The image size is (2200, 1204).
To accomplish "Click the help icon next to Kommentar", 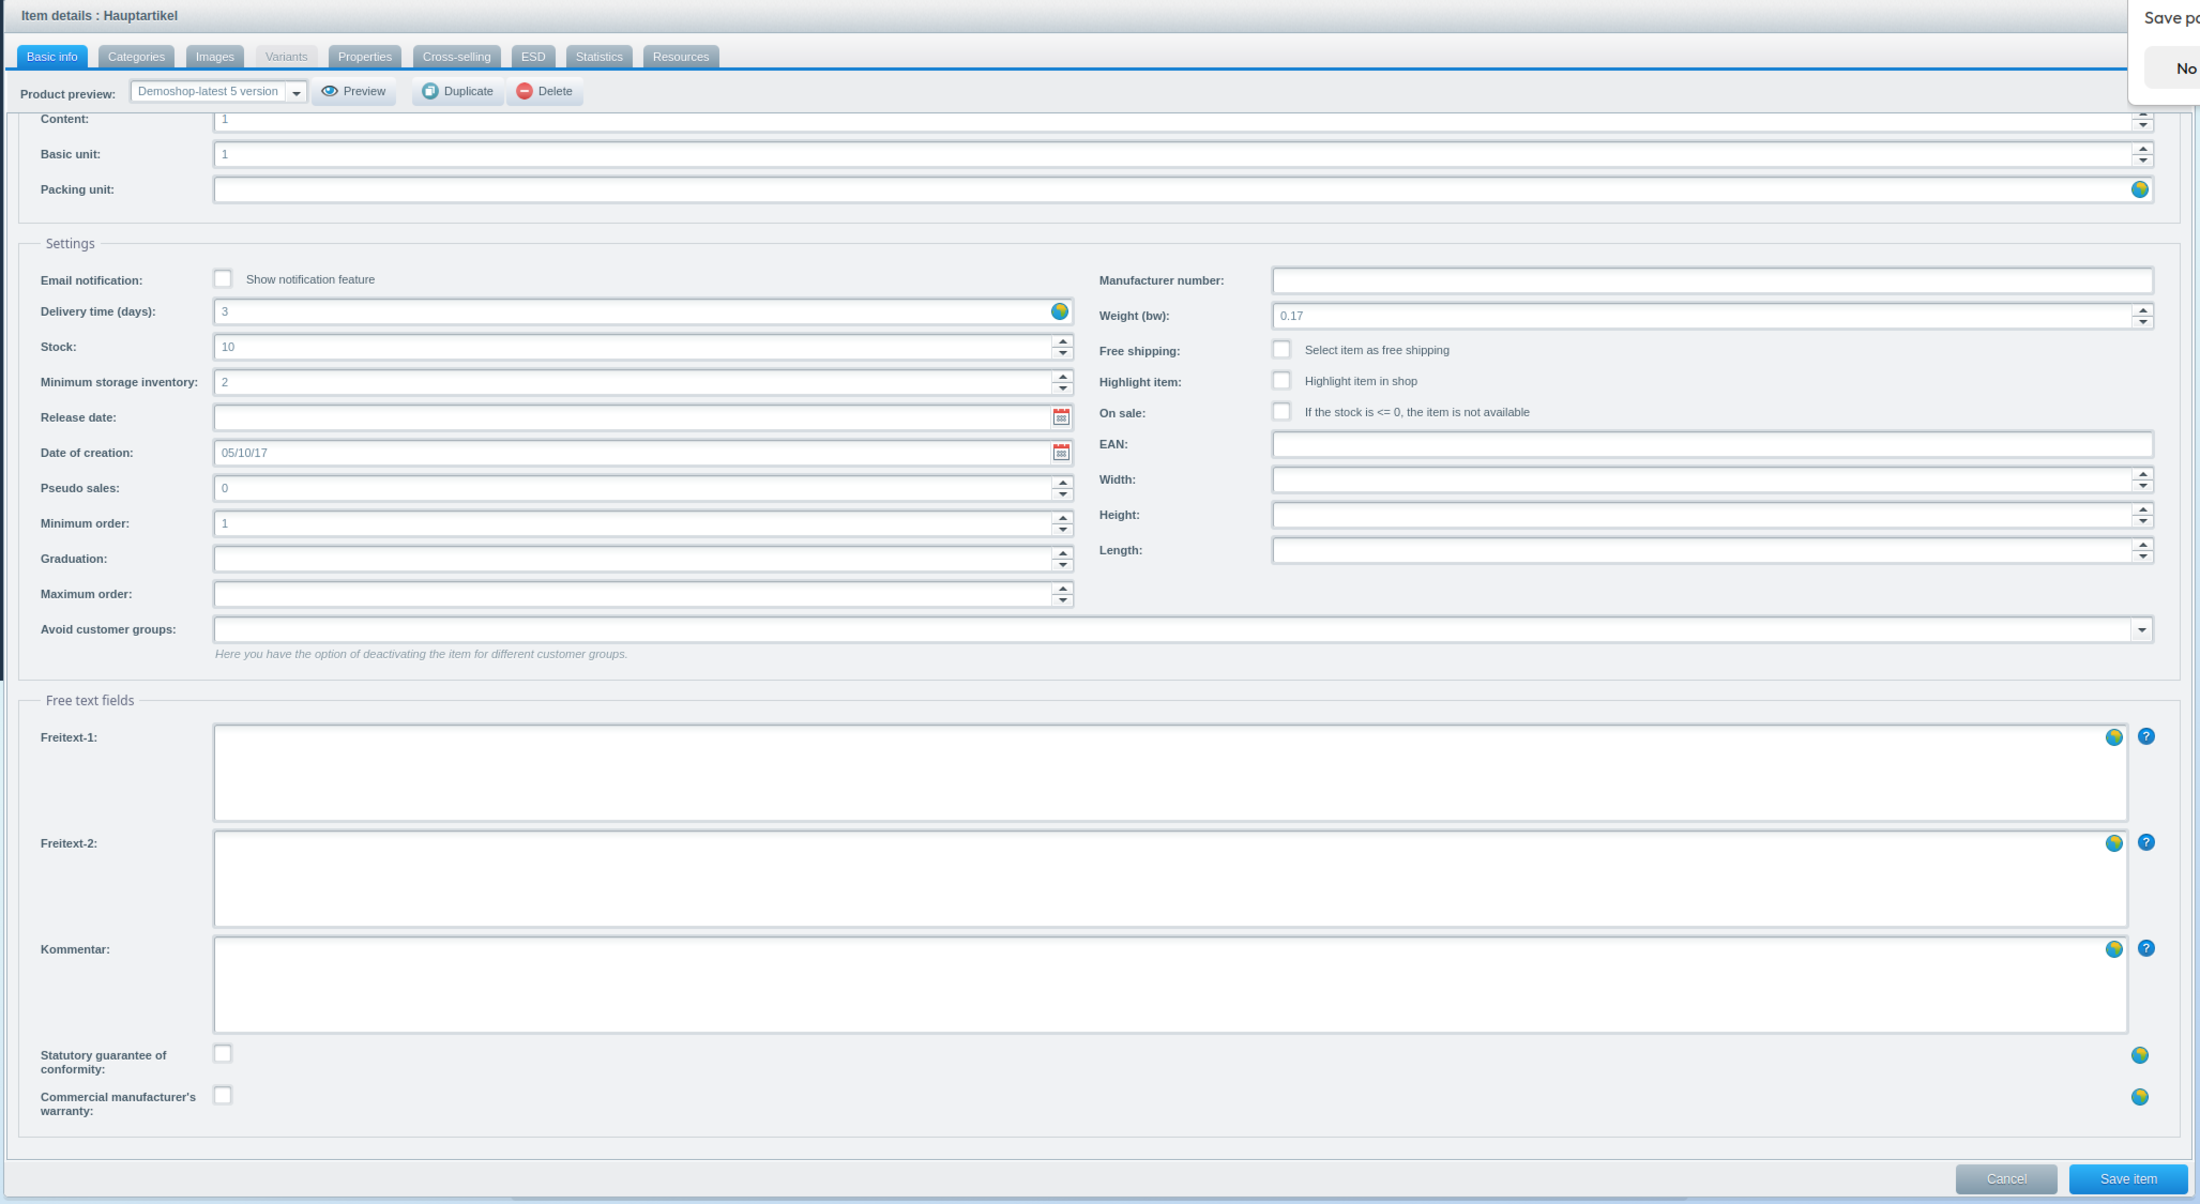I will coord(2146,949).
